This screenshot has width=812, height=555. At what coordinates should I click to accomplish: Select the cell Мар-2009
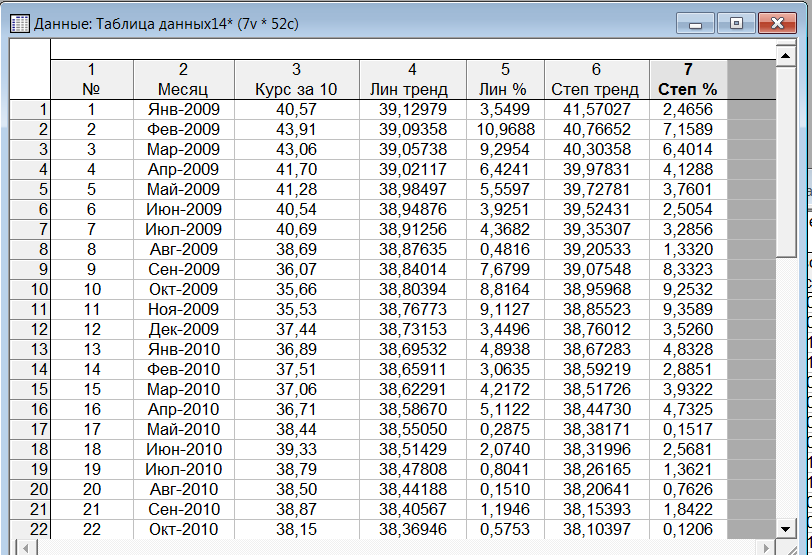click(184, 150)
